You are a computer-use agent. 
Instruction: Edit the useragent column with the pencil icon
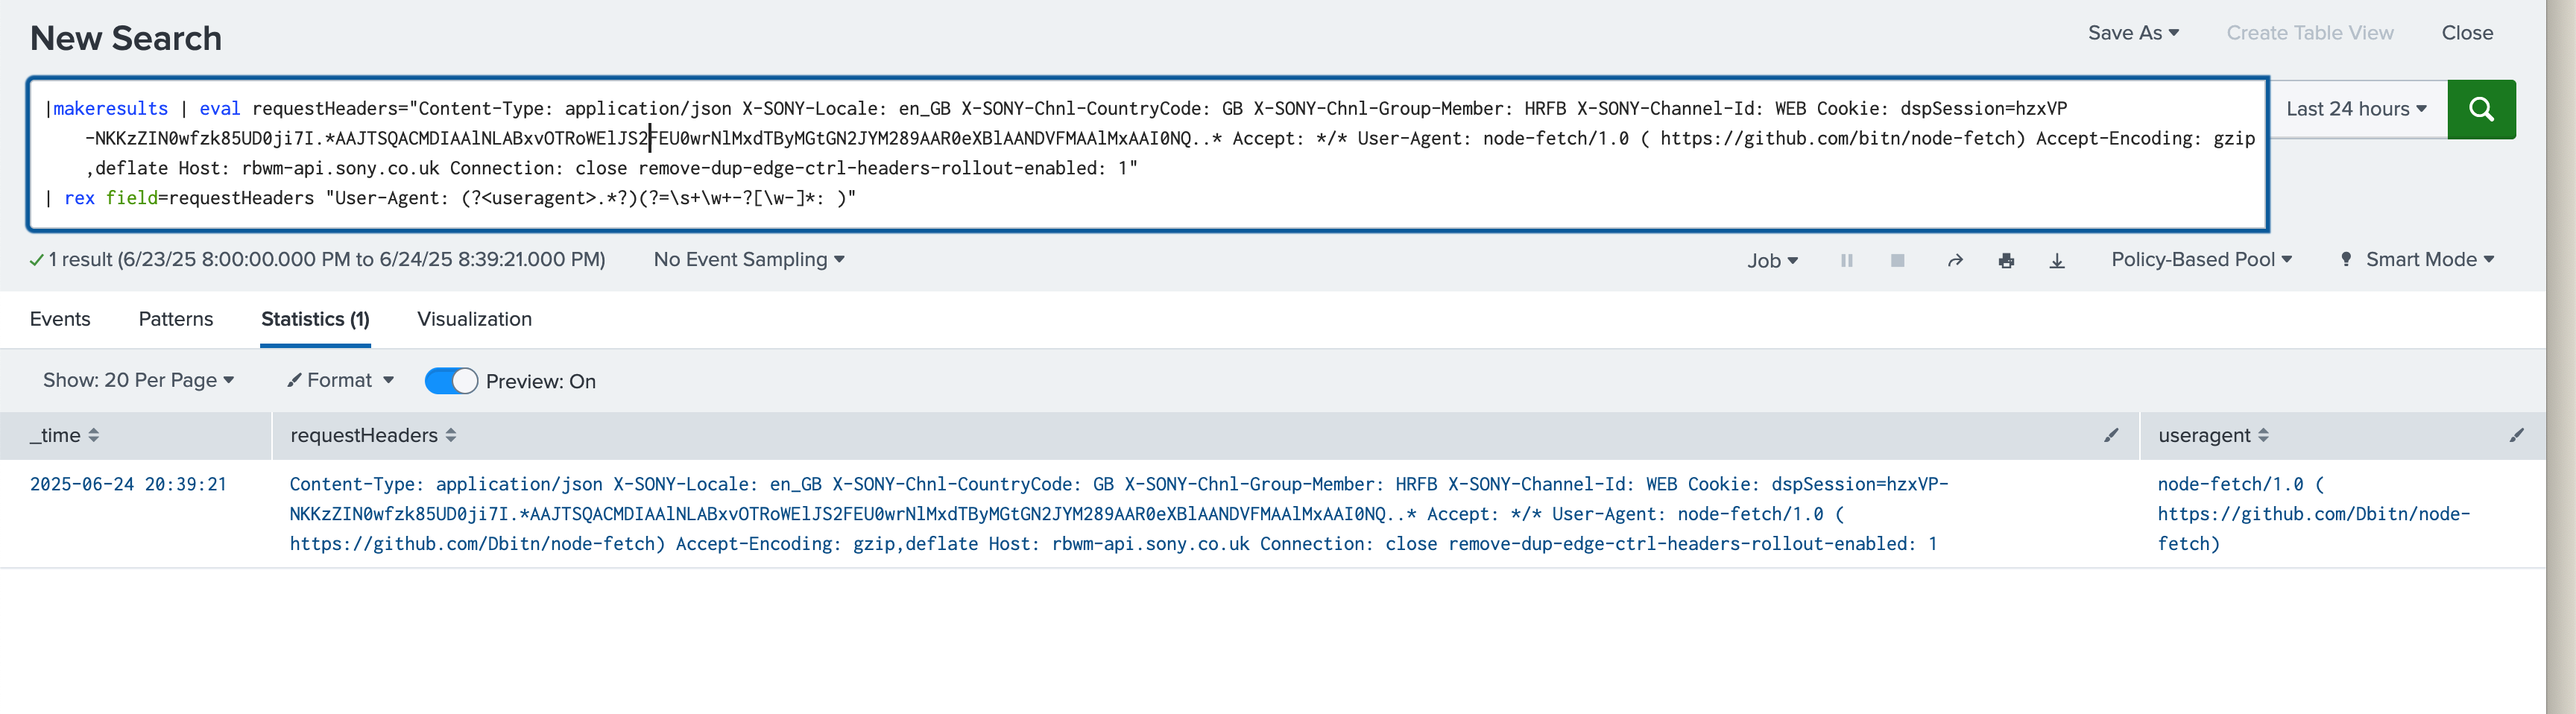coord(2518,435)
